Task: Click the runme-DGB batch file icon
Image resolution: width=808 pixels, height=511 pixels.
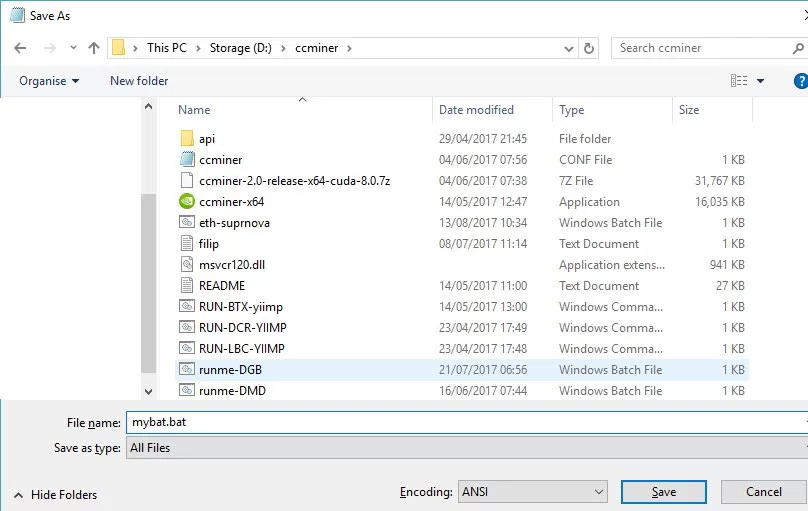Action: pos(187,369)
